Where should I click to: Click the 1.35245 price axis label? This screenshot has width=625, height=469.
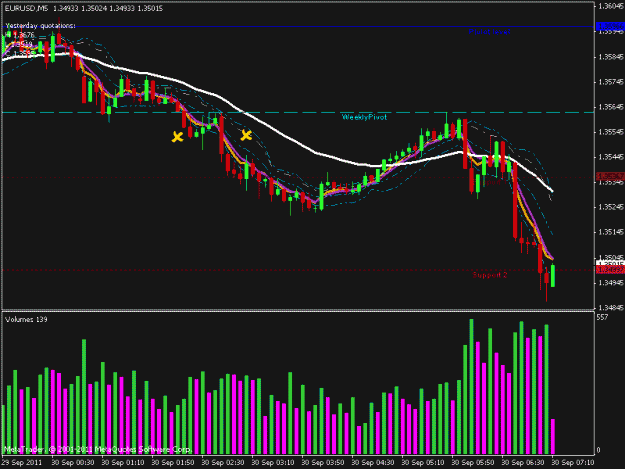611,207
